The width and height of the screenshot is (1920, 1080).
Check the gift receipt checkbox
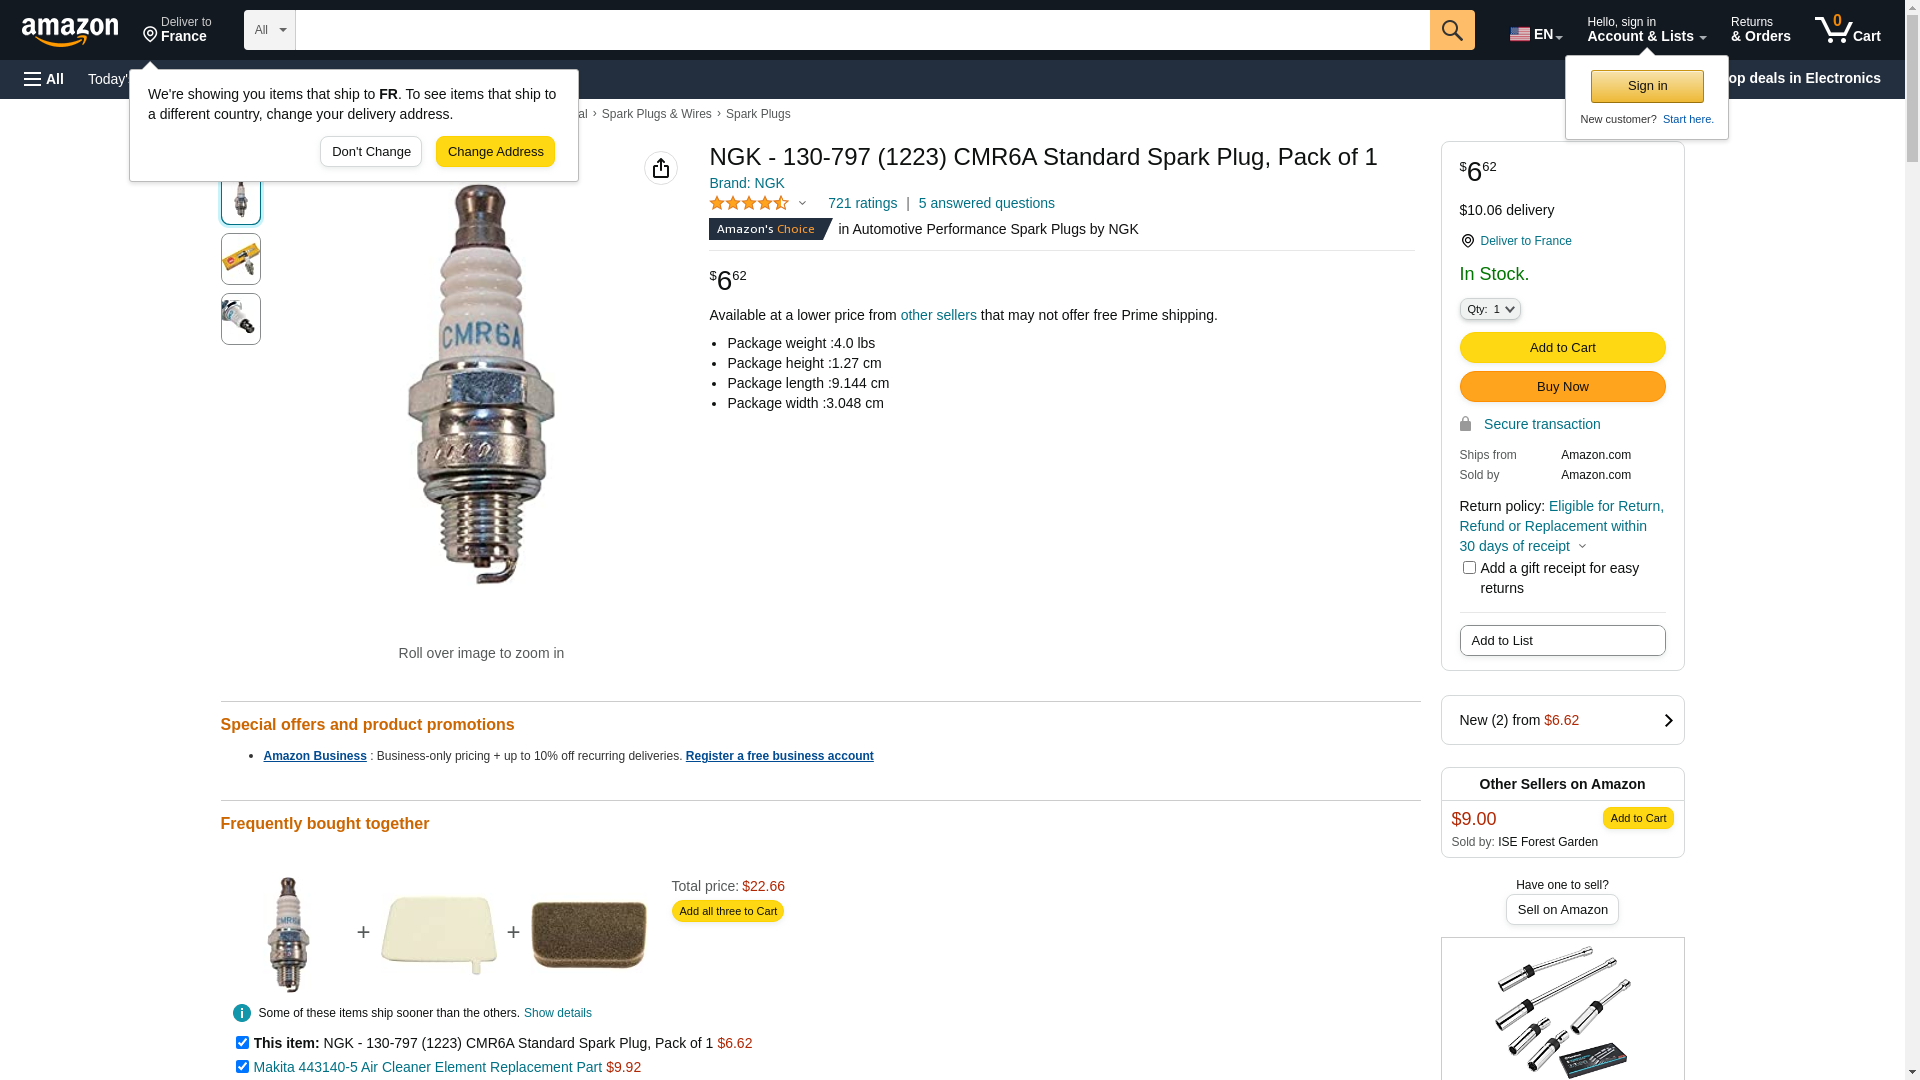point(1469,568)
